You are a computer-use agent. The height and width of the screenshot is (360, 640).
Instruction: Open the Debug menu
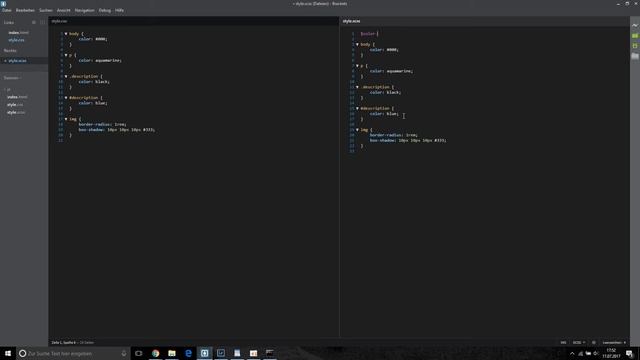click(x=104, y=10)
